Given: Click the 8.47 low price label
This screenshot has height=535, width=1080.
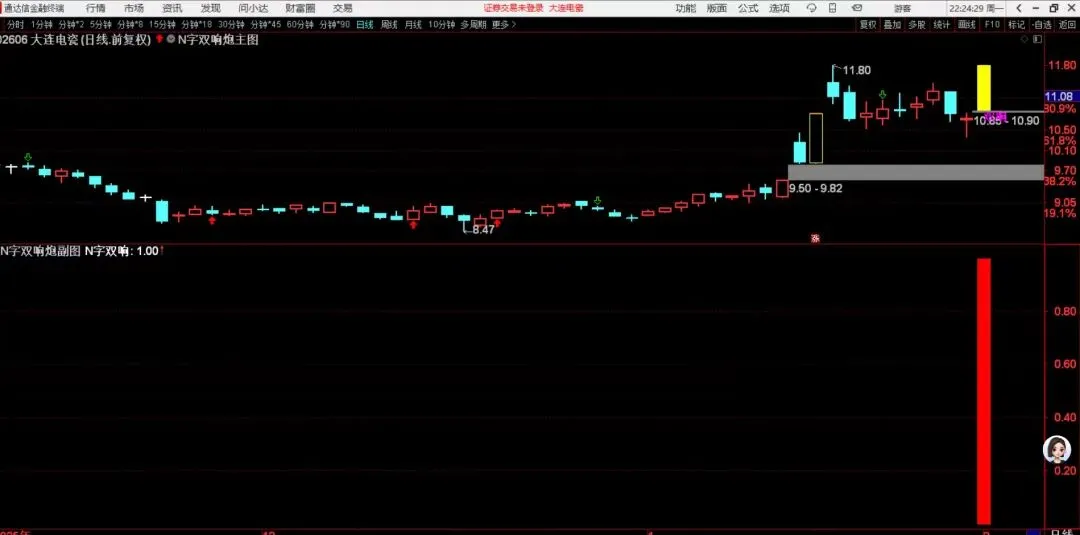Looking at the screenshot, I should coord(483,230).
